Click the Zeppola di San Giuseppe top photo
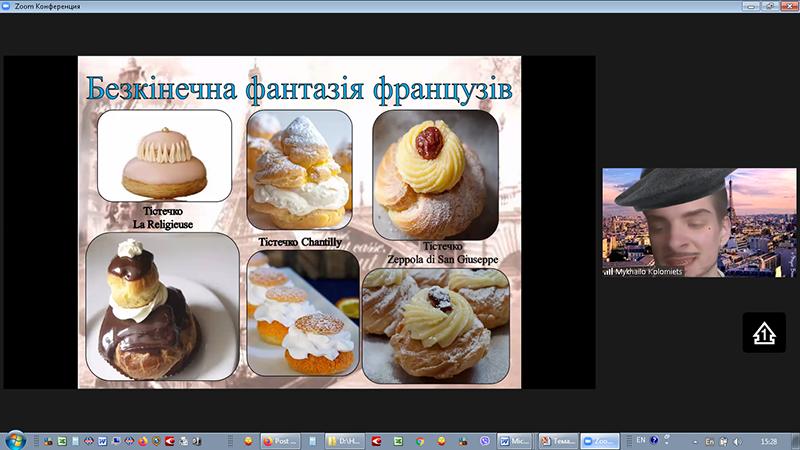Image resolution: width=800 pixels, height=450 pixels. coord(435,173)
